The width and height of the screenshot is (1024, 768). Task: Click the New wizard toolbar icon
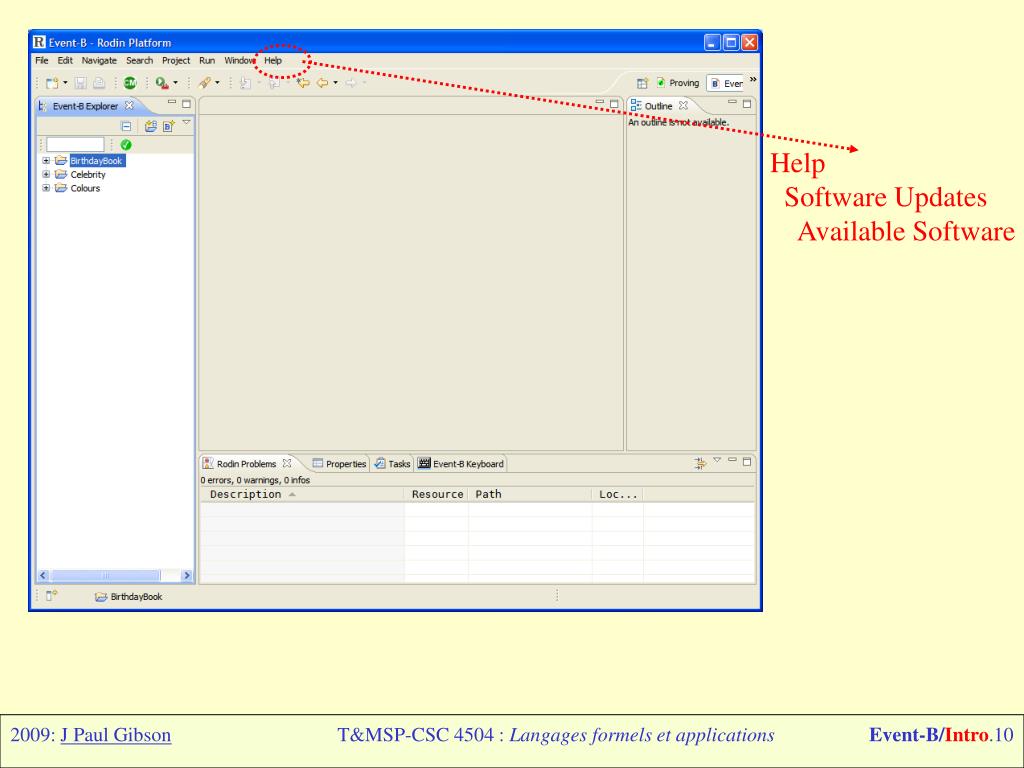pos(52,83)
